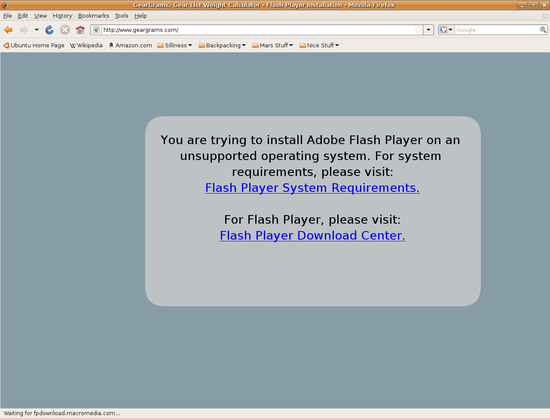Open the File menu
Image resolution: width=550 pixels, height=419 pixels.
pyautogui.click(x=7, y=16)
